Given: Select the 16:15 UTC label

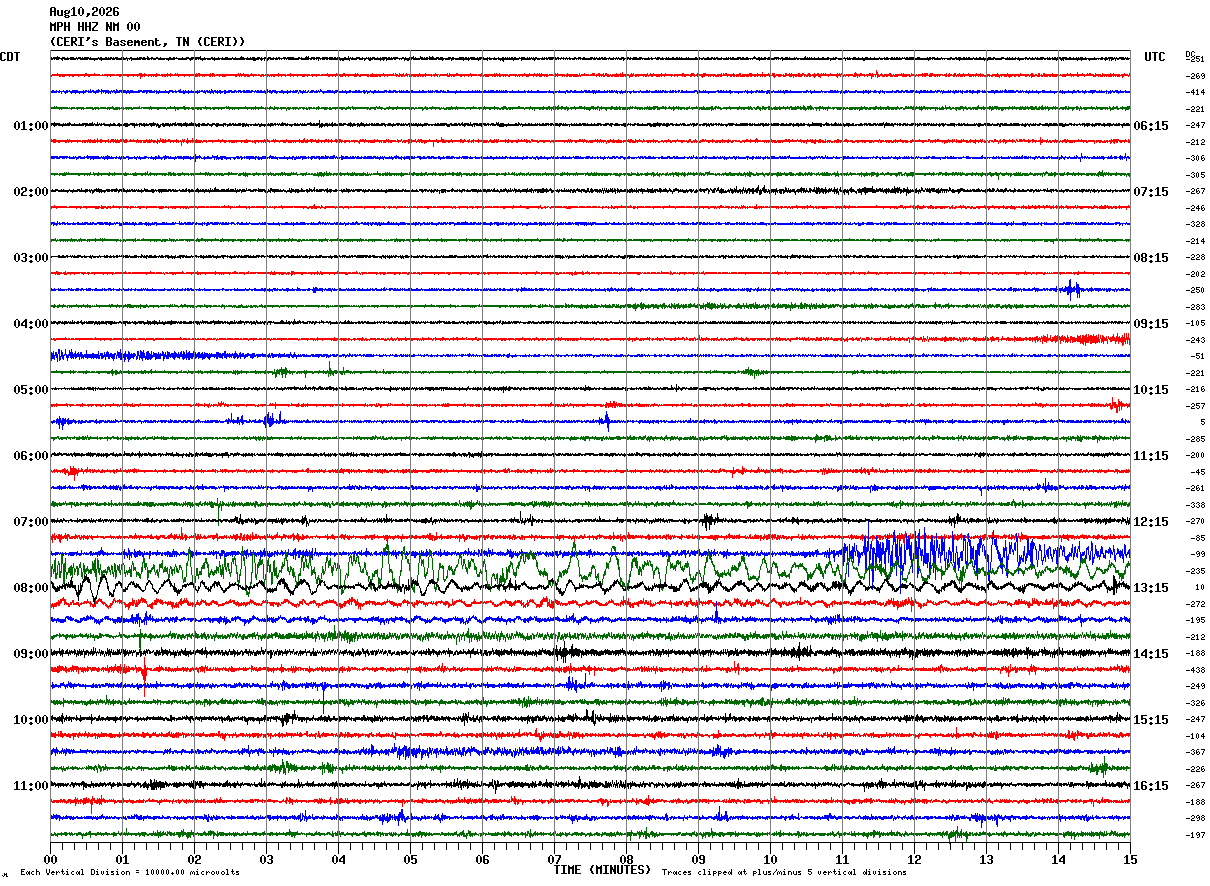Looking at the screenshot, I should coord(1151,786).
